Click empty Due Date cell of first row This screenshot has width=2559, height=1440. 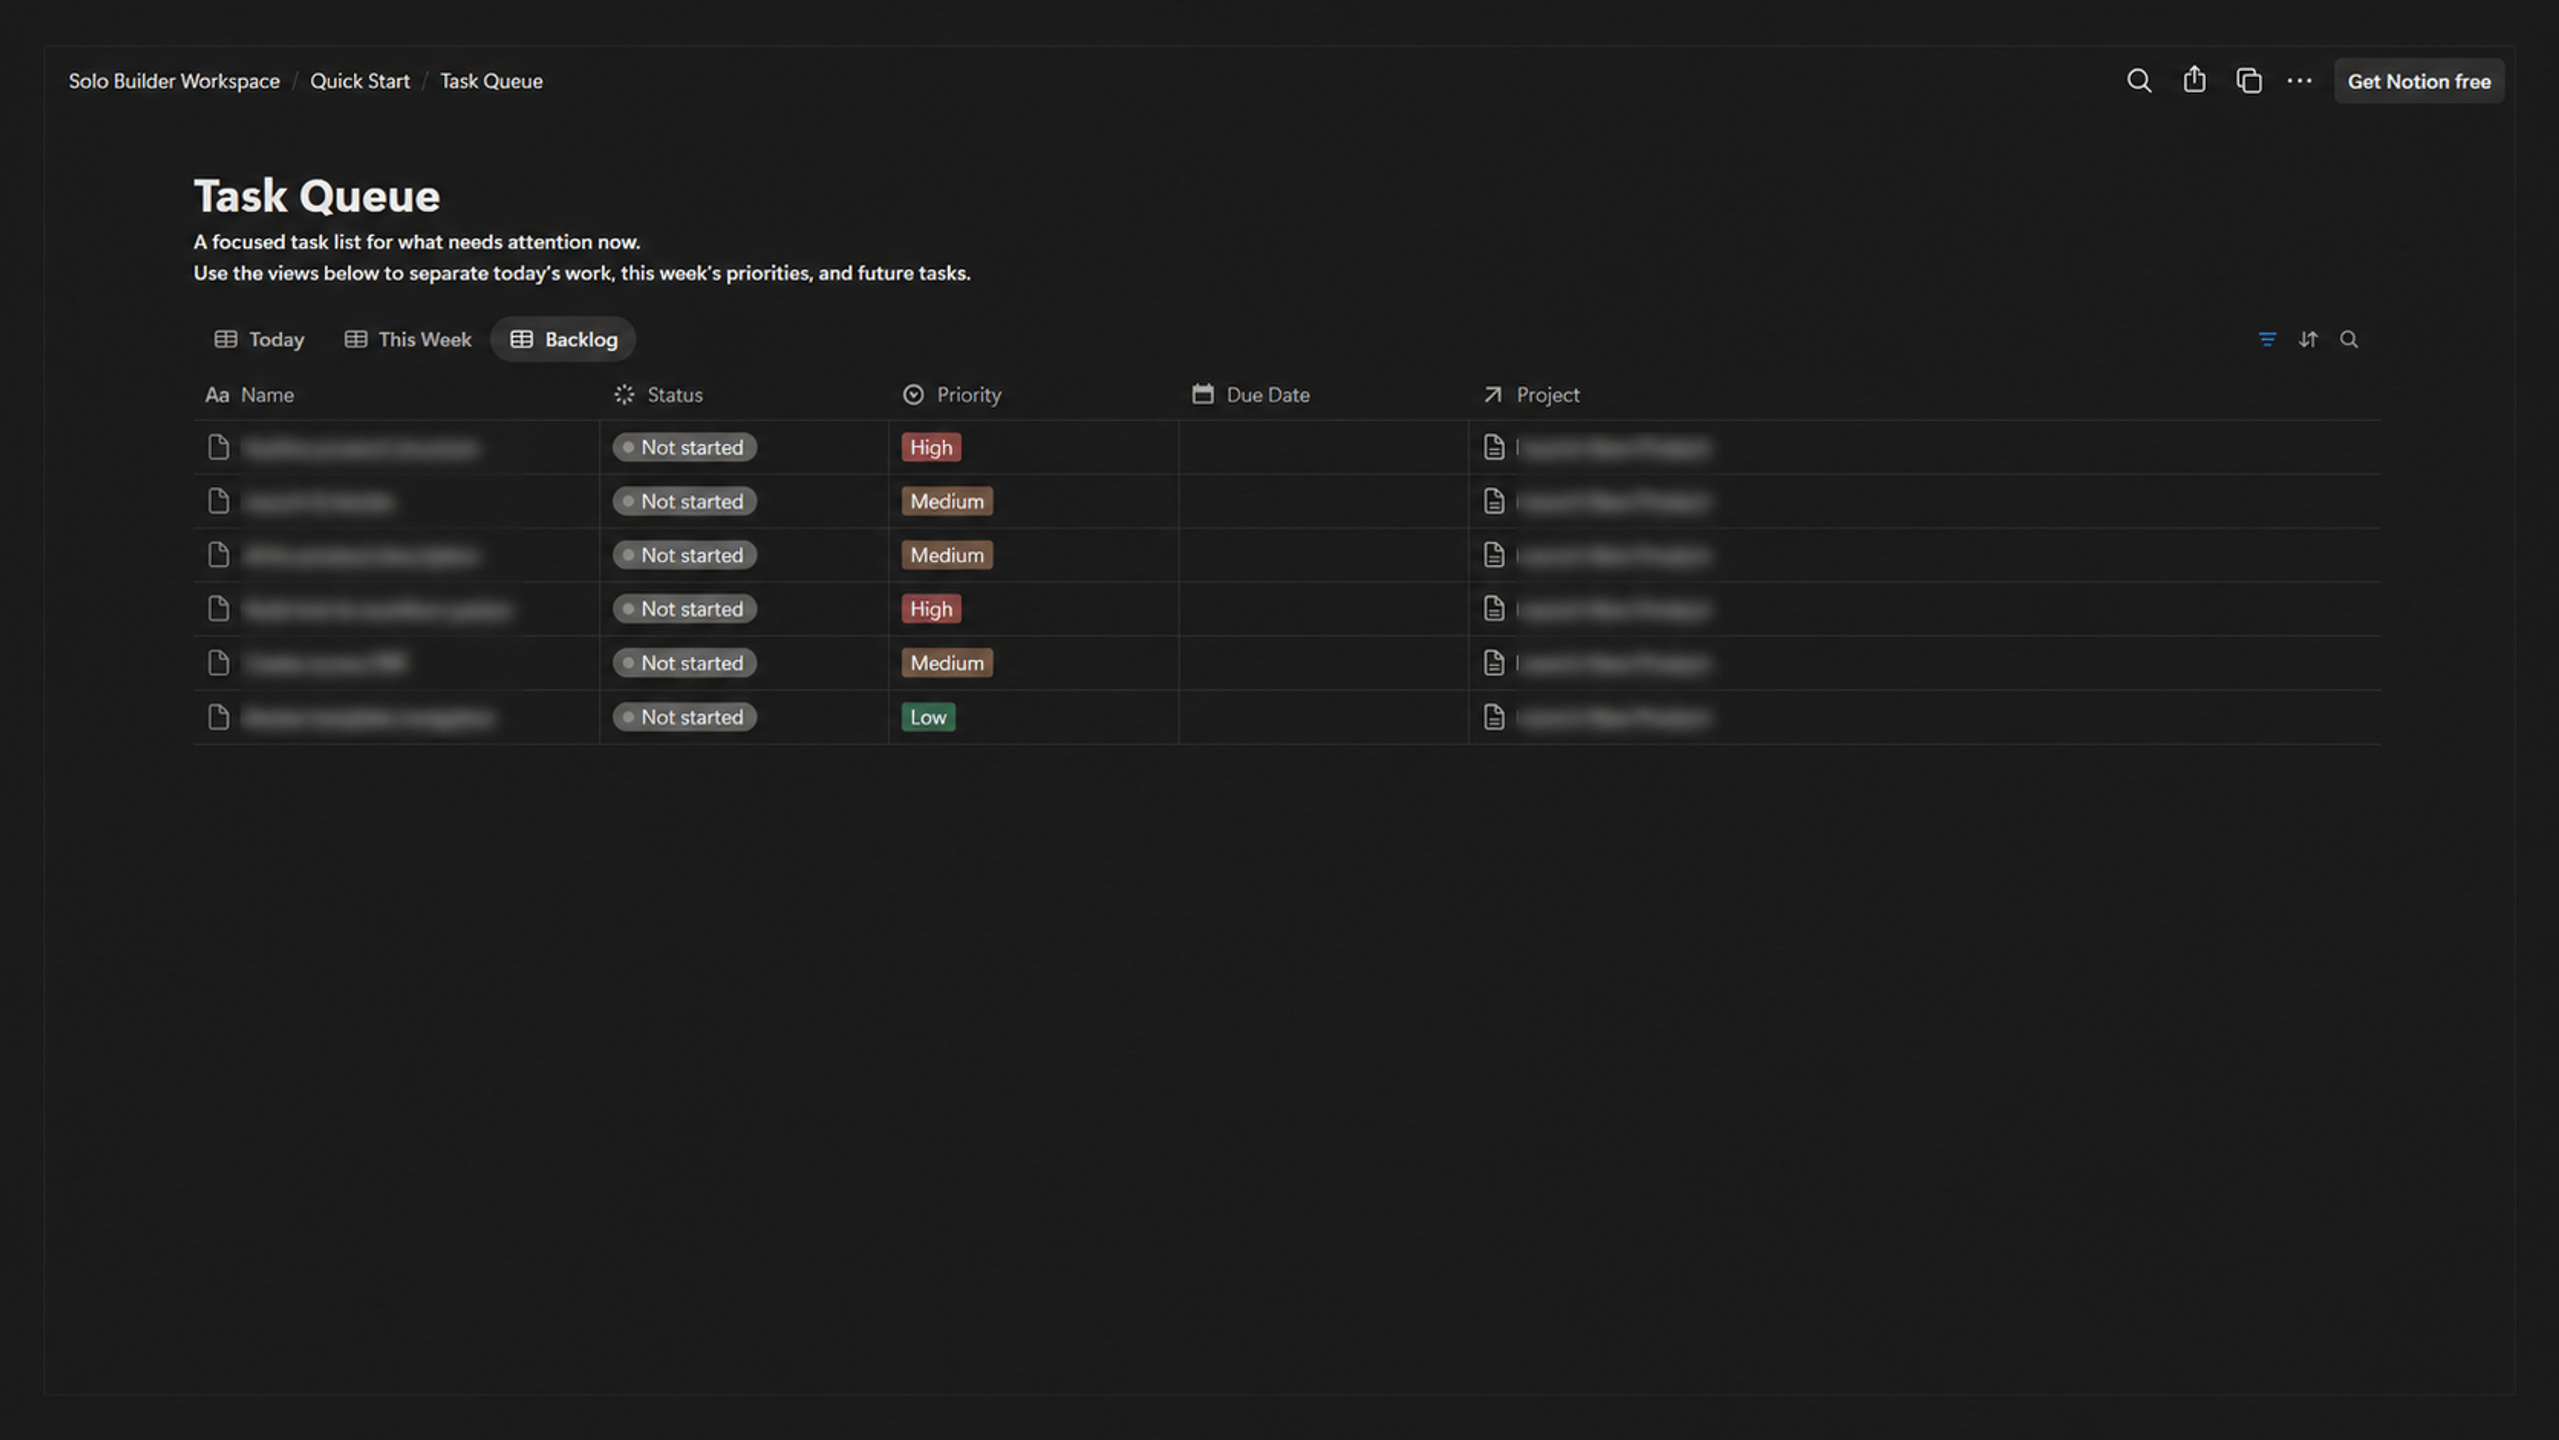(1323, 447)
